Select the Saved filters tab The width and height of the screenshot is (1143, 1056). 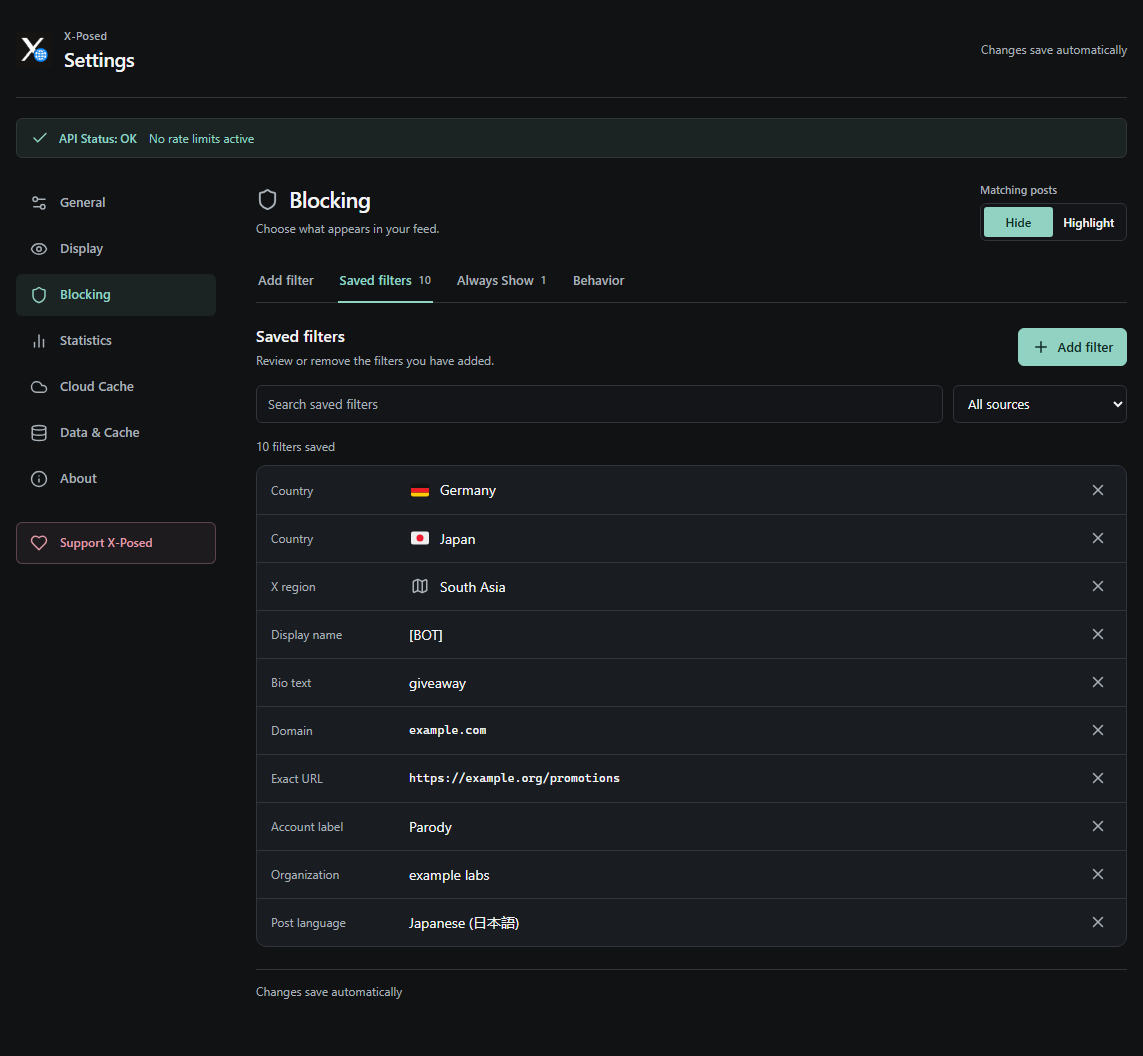pyautogui.click(x=385, y=281)
